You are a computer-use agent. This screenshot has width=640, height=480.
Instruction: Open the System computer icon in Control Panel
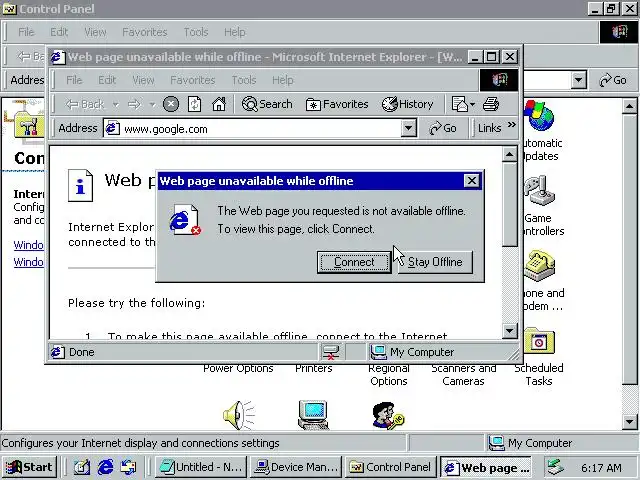click(313, 415)
